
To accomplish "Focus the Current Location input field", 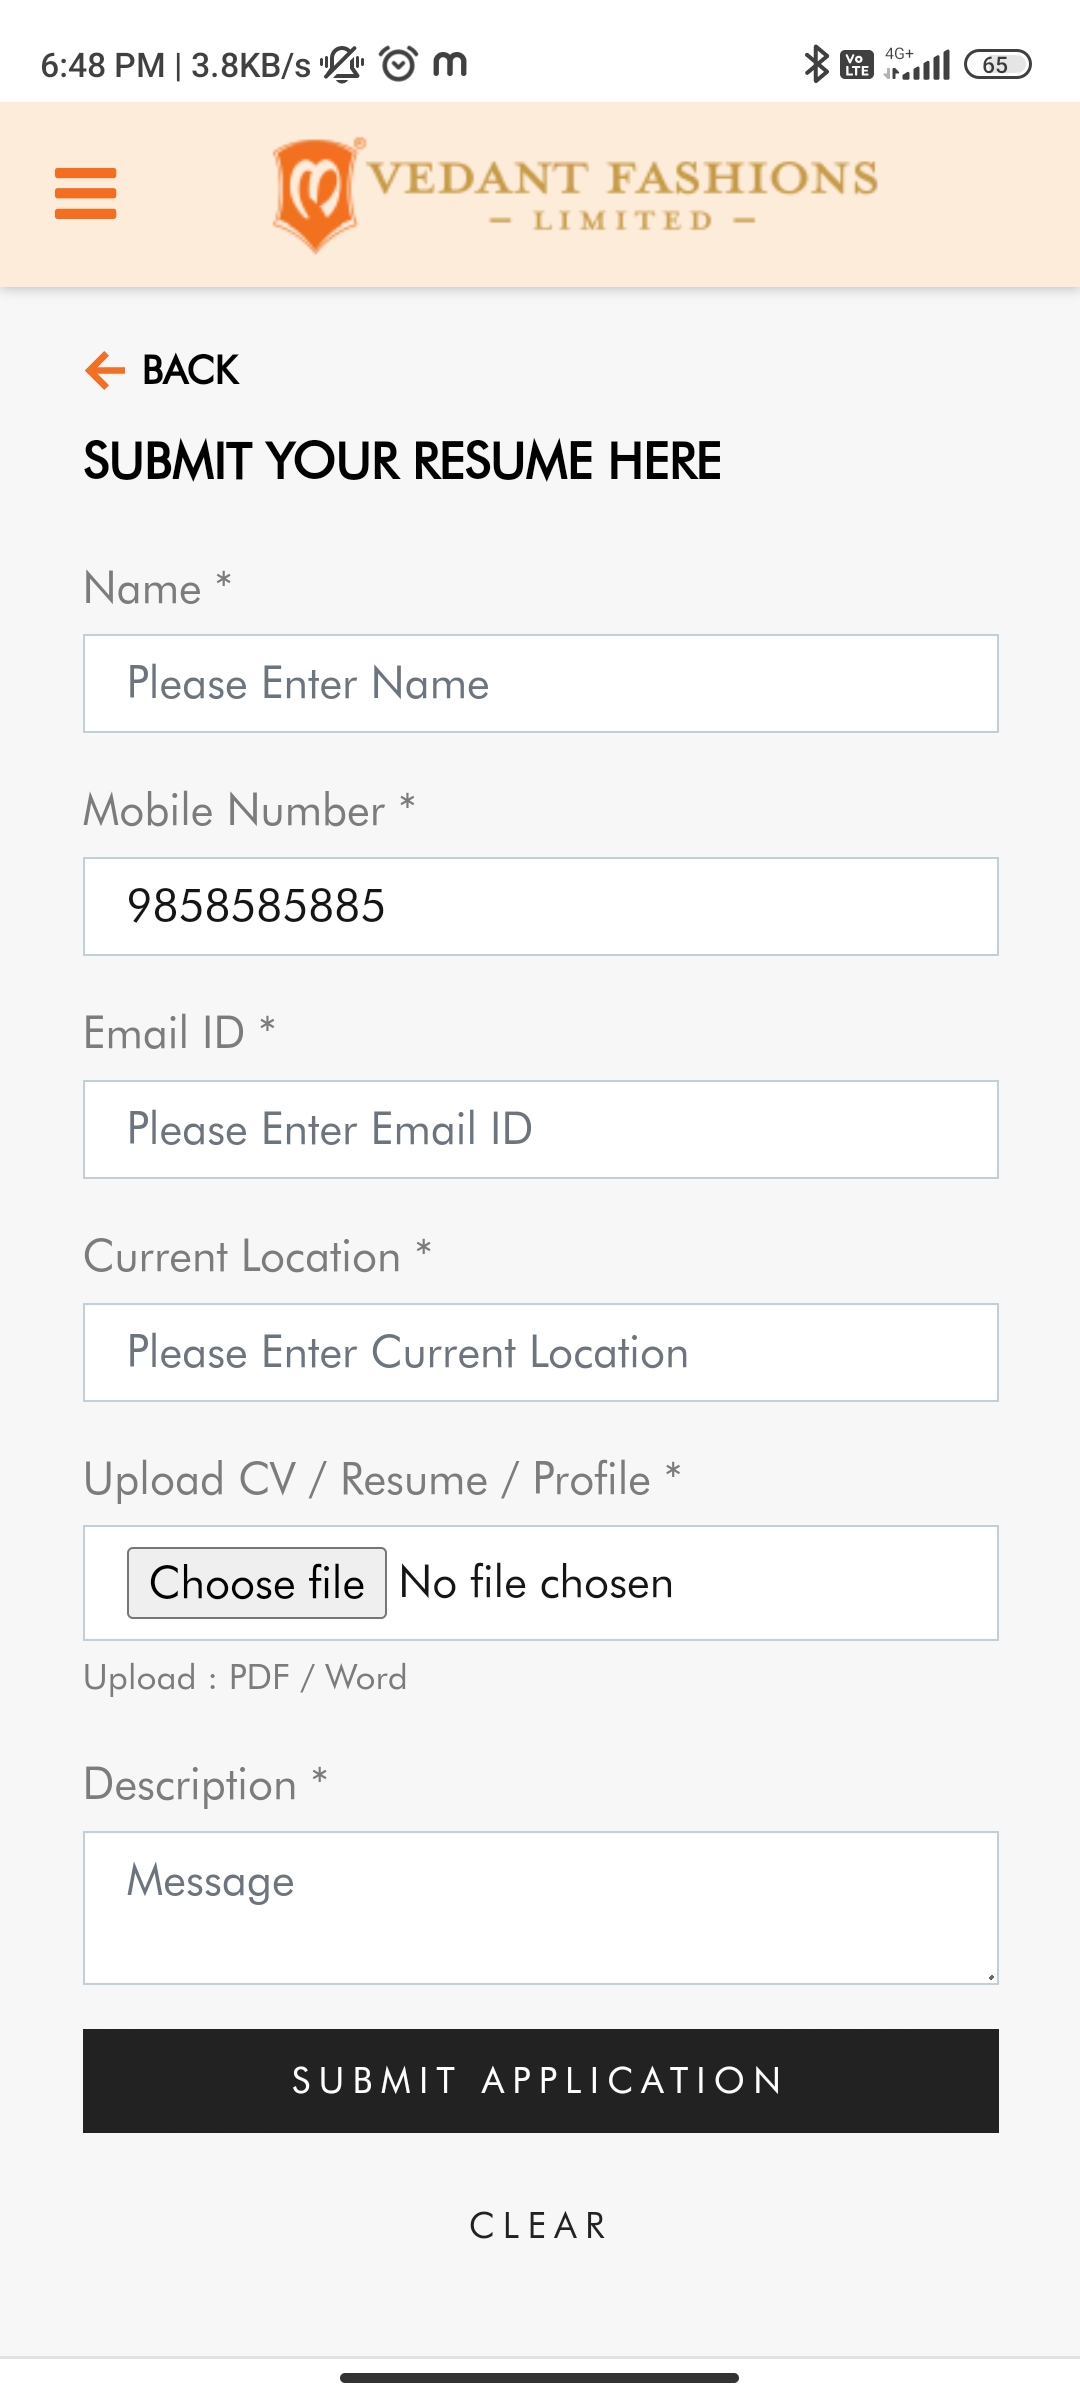I will [x=540, y=1353].
